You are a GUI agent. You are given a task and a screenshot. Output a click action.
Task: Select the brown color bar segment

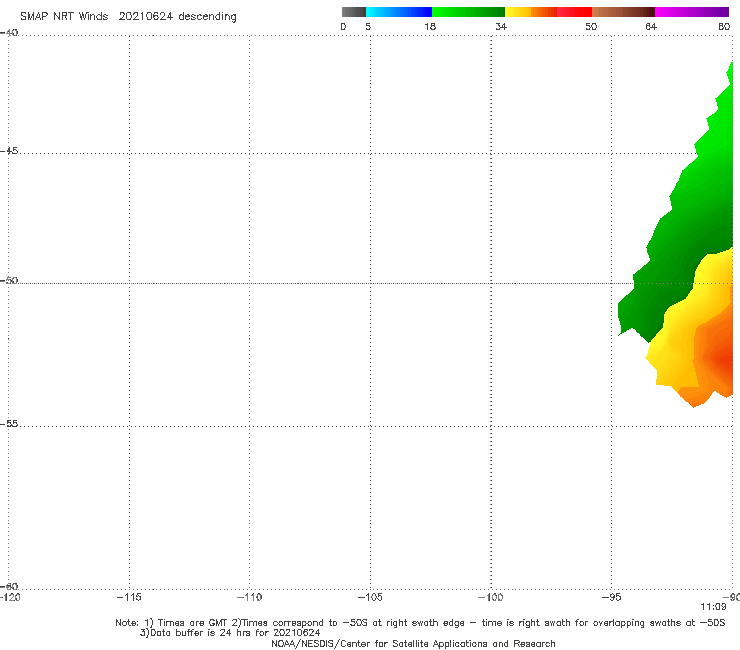623,12
